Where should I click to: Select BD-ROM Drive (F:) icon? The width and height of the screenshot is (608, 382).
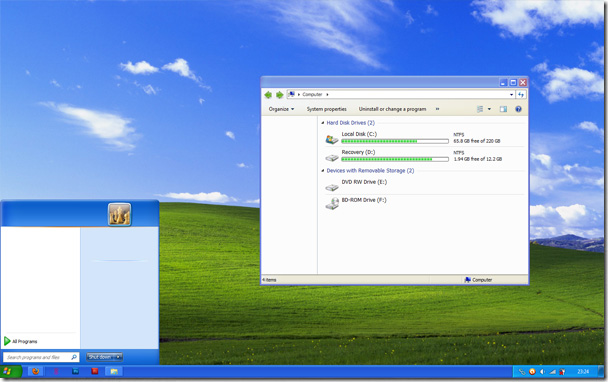point(332,203)
